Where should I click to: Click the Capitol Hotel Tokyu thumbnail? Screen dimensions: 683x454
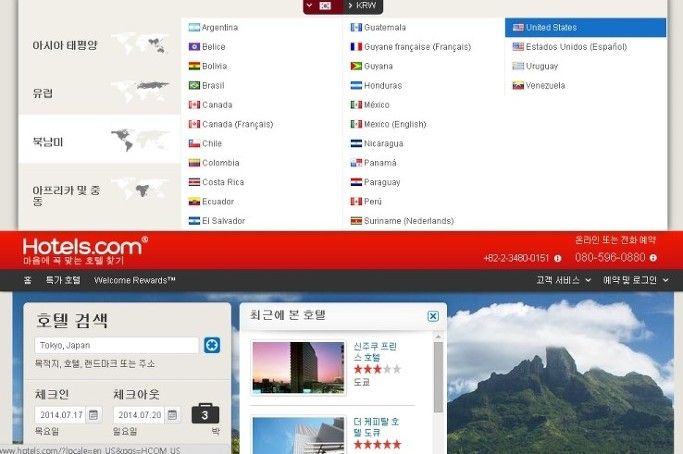pos(298,435)
